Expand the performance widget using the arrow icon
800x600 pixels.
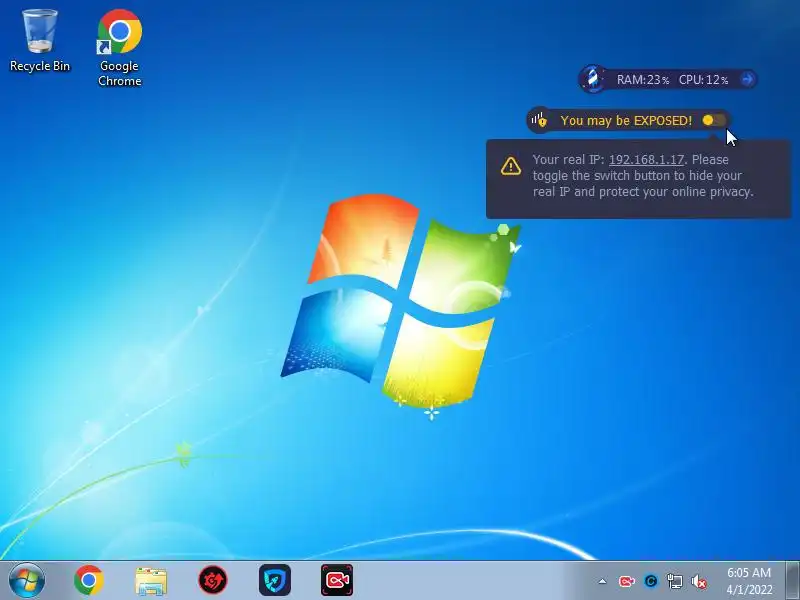click(747, 79)
